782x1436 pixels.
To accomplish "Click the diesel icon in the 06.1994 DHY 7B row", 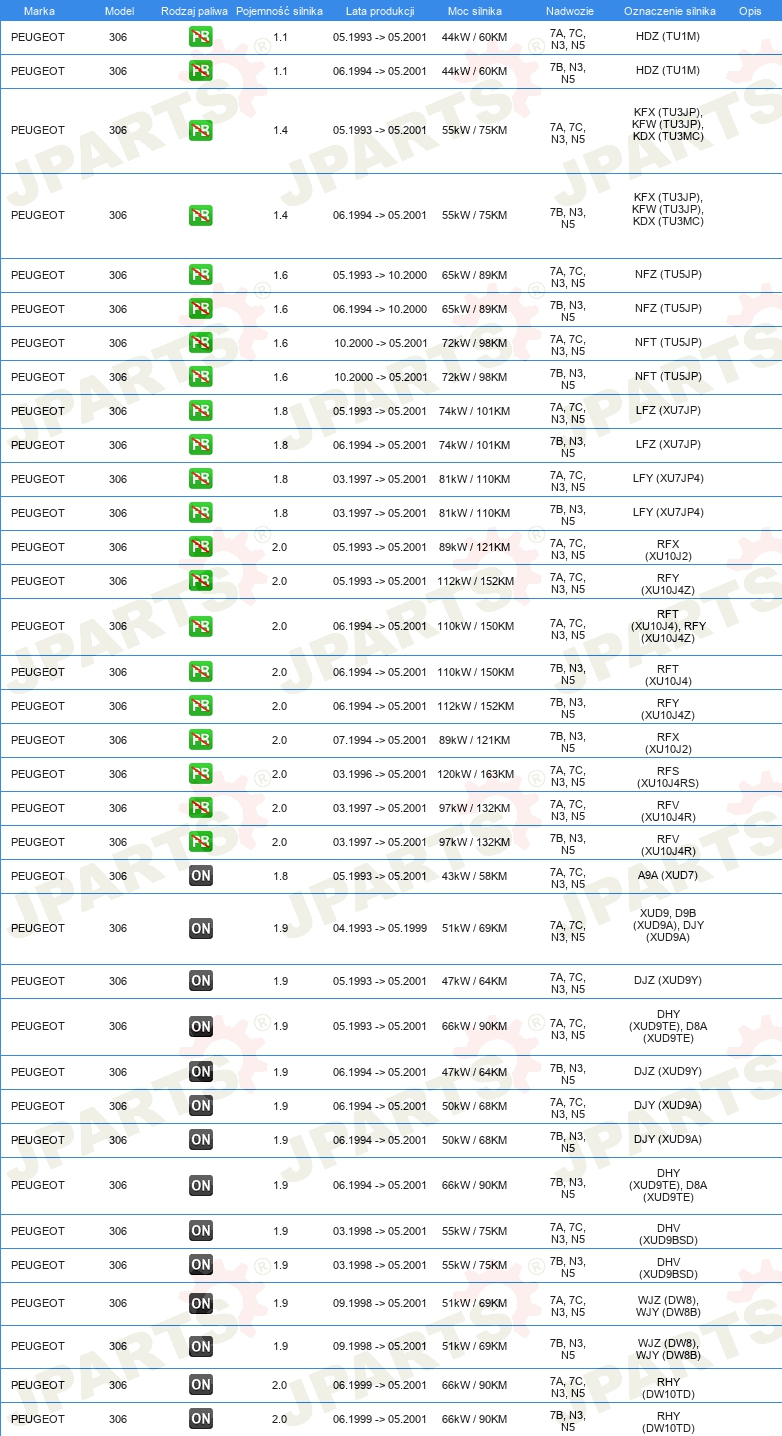I will click(201, 1185).
